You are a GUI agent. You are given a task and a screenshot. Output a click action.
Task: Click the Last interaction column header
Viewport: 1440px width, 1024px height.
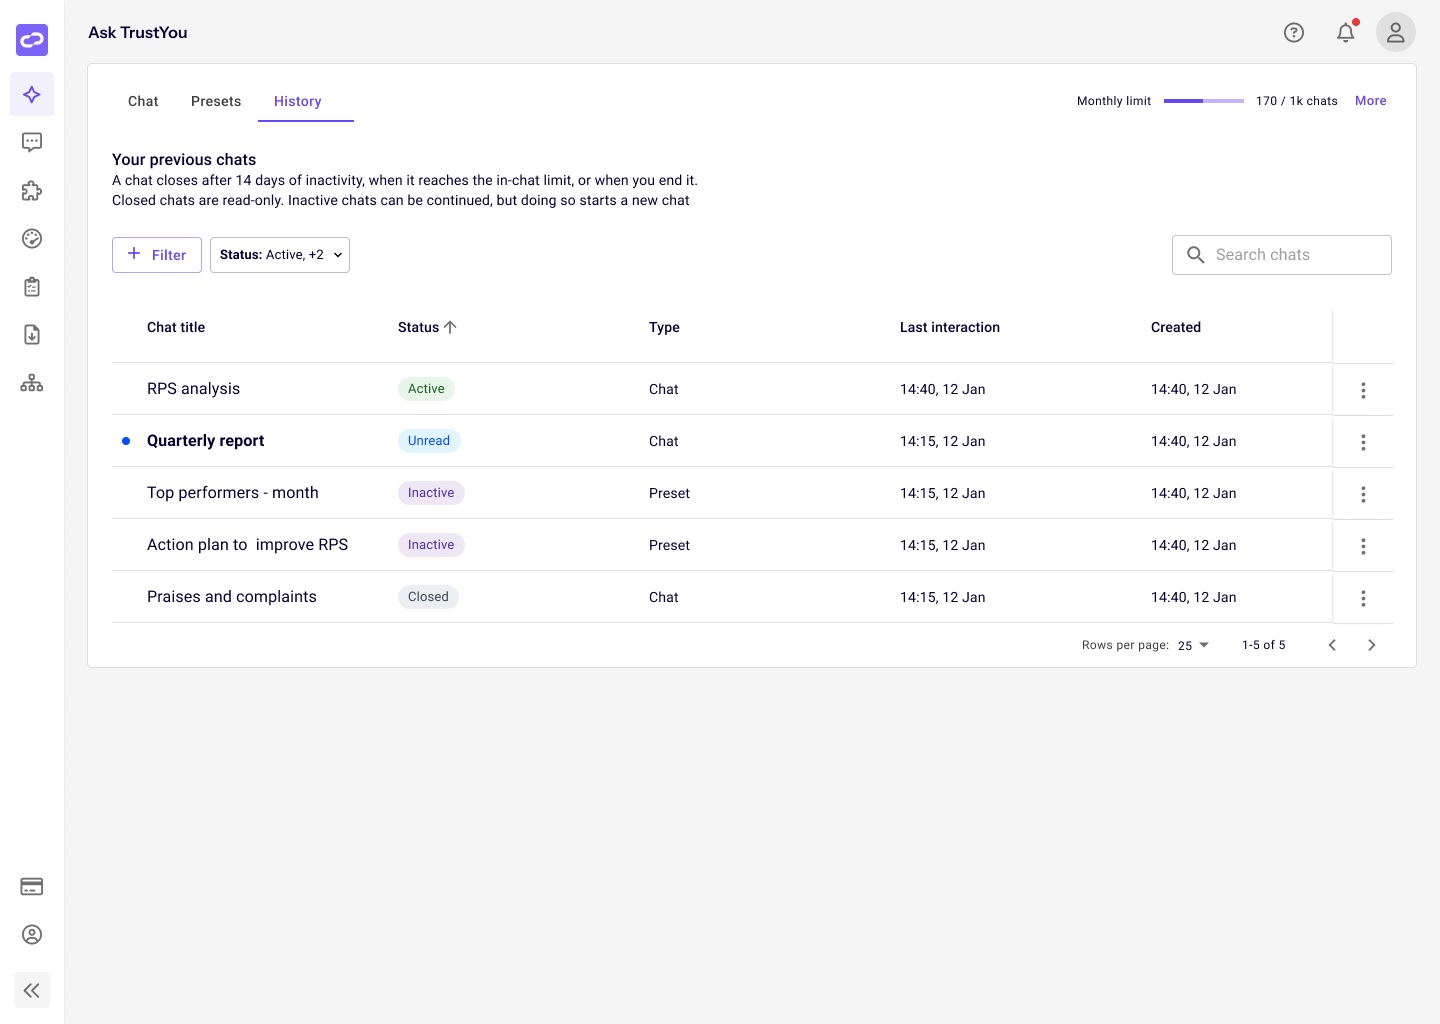[x=950, y=327]
